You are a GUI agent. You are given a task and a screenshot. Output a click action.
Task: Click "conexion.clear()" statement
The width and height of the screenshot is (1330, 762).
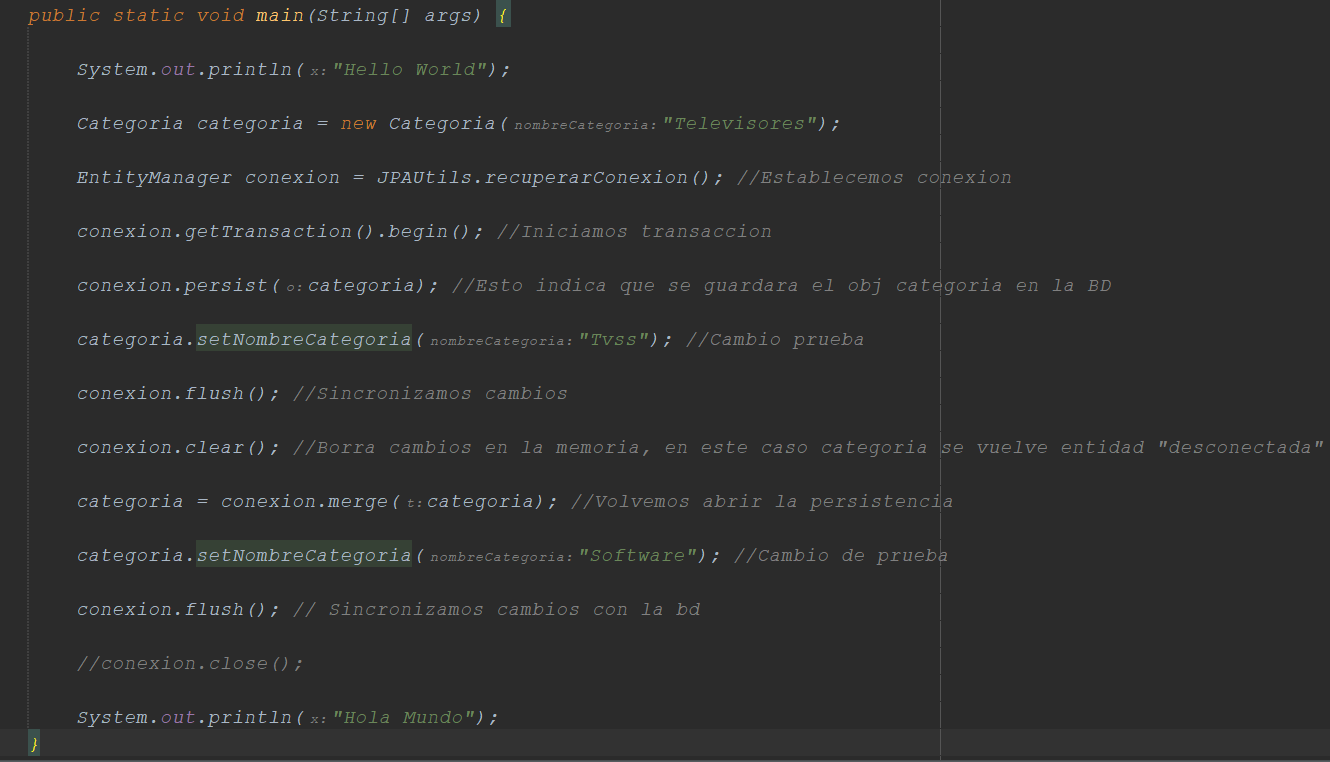point(179,448)
